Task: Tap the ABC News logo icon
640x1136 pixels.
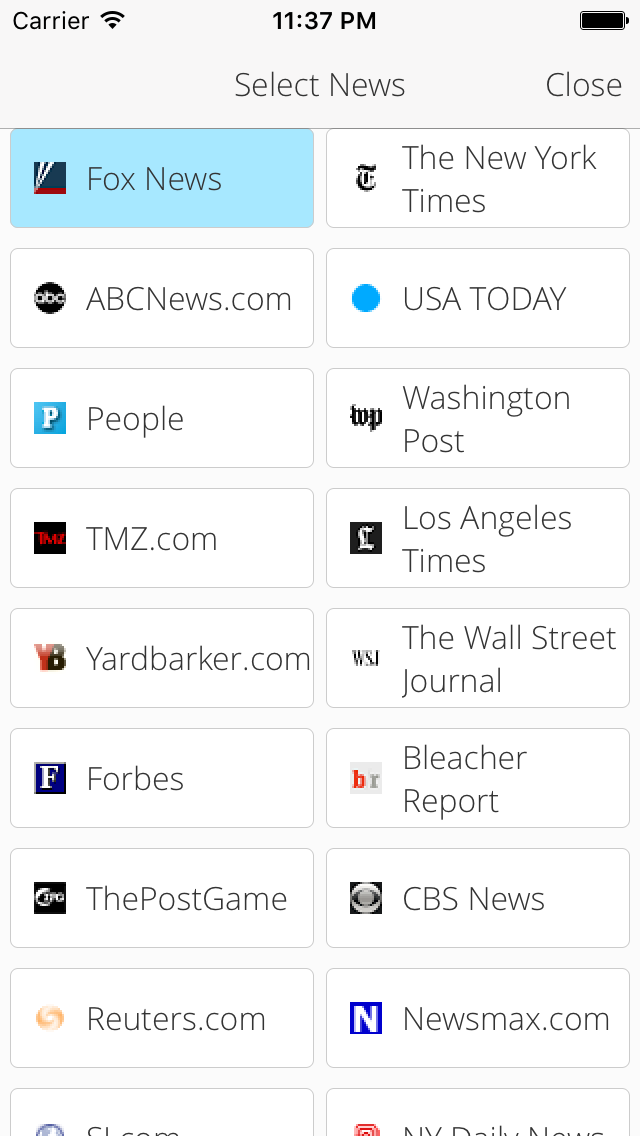Action: pos(50,298)
